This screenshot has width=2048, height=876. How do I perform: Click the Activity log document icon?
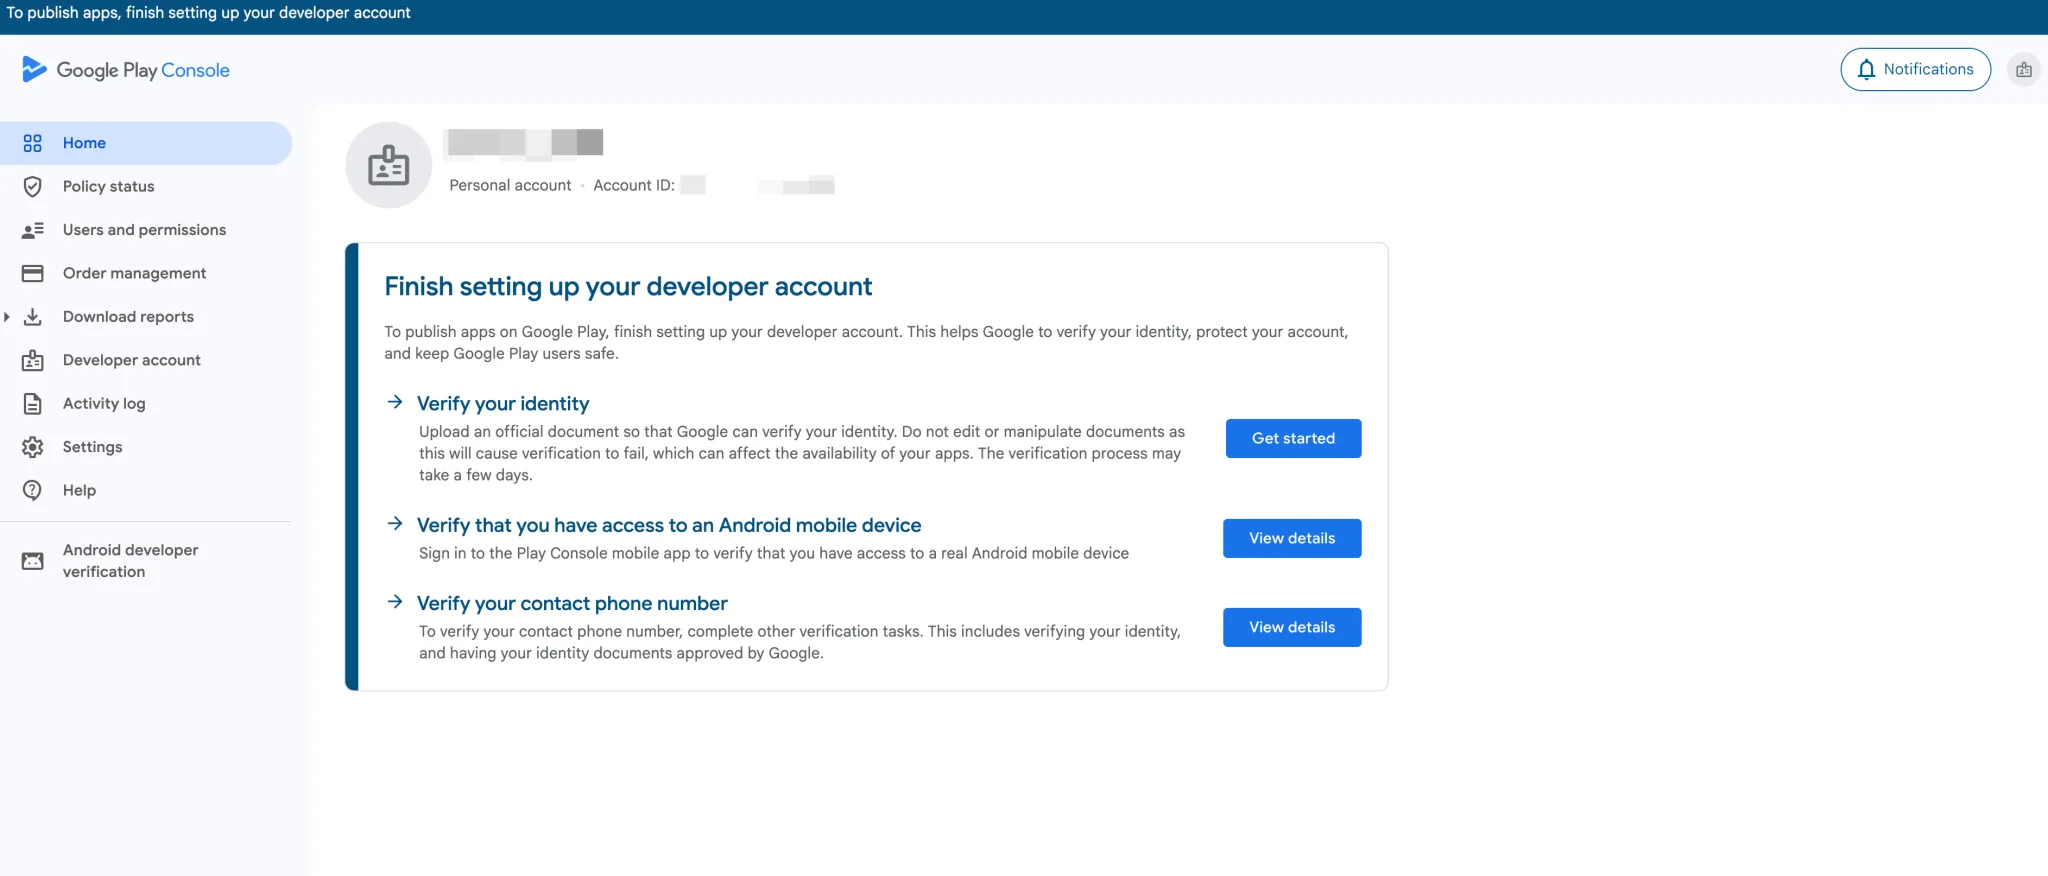click(32, 404)
